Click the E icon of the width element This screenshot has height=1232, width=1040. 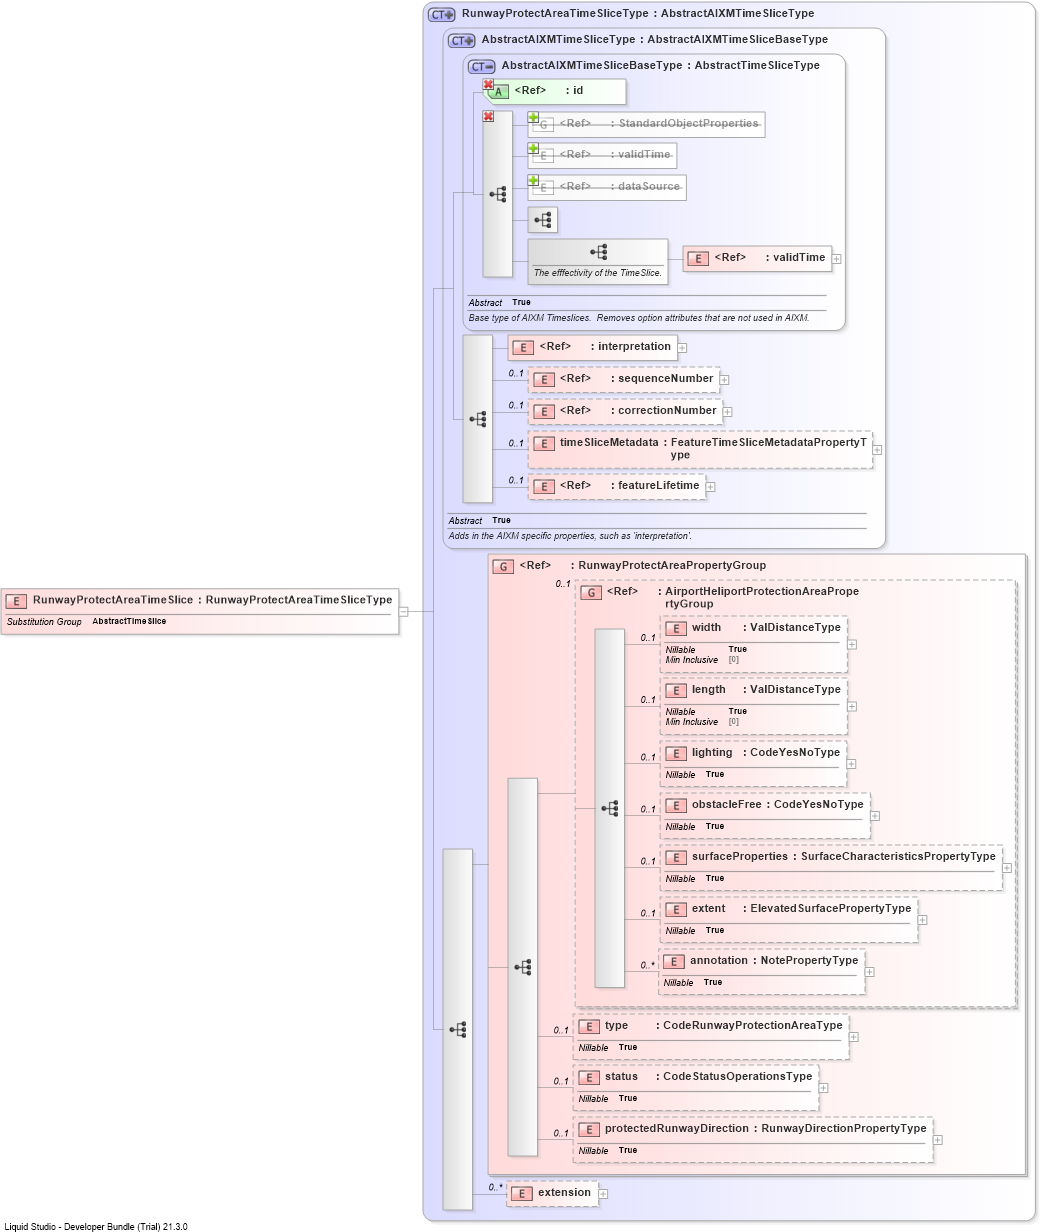coord(676,628)
